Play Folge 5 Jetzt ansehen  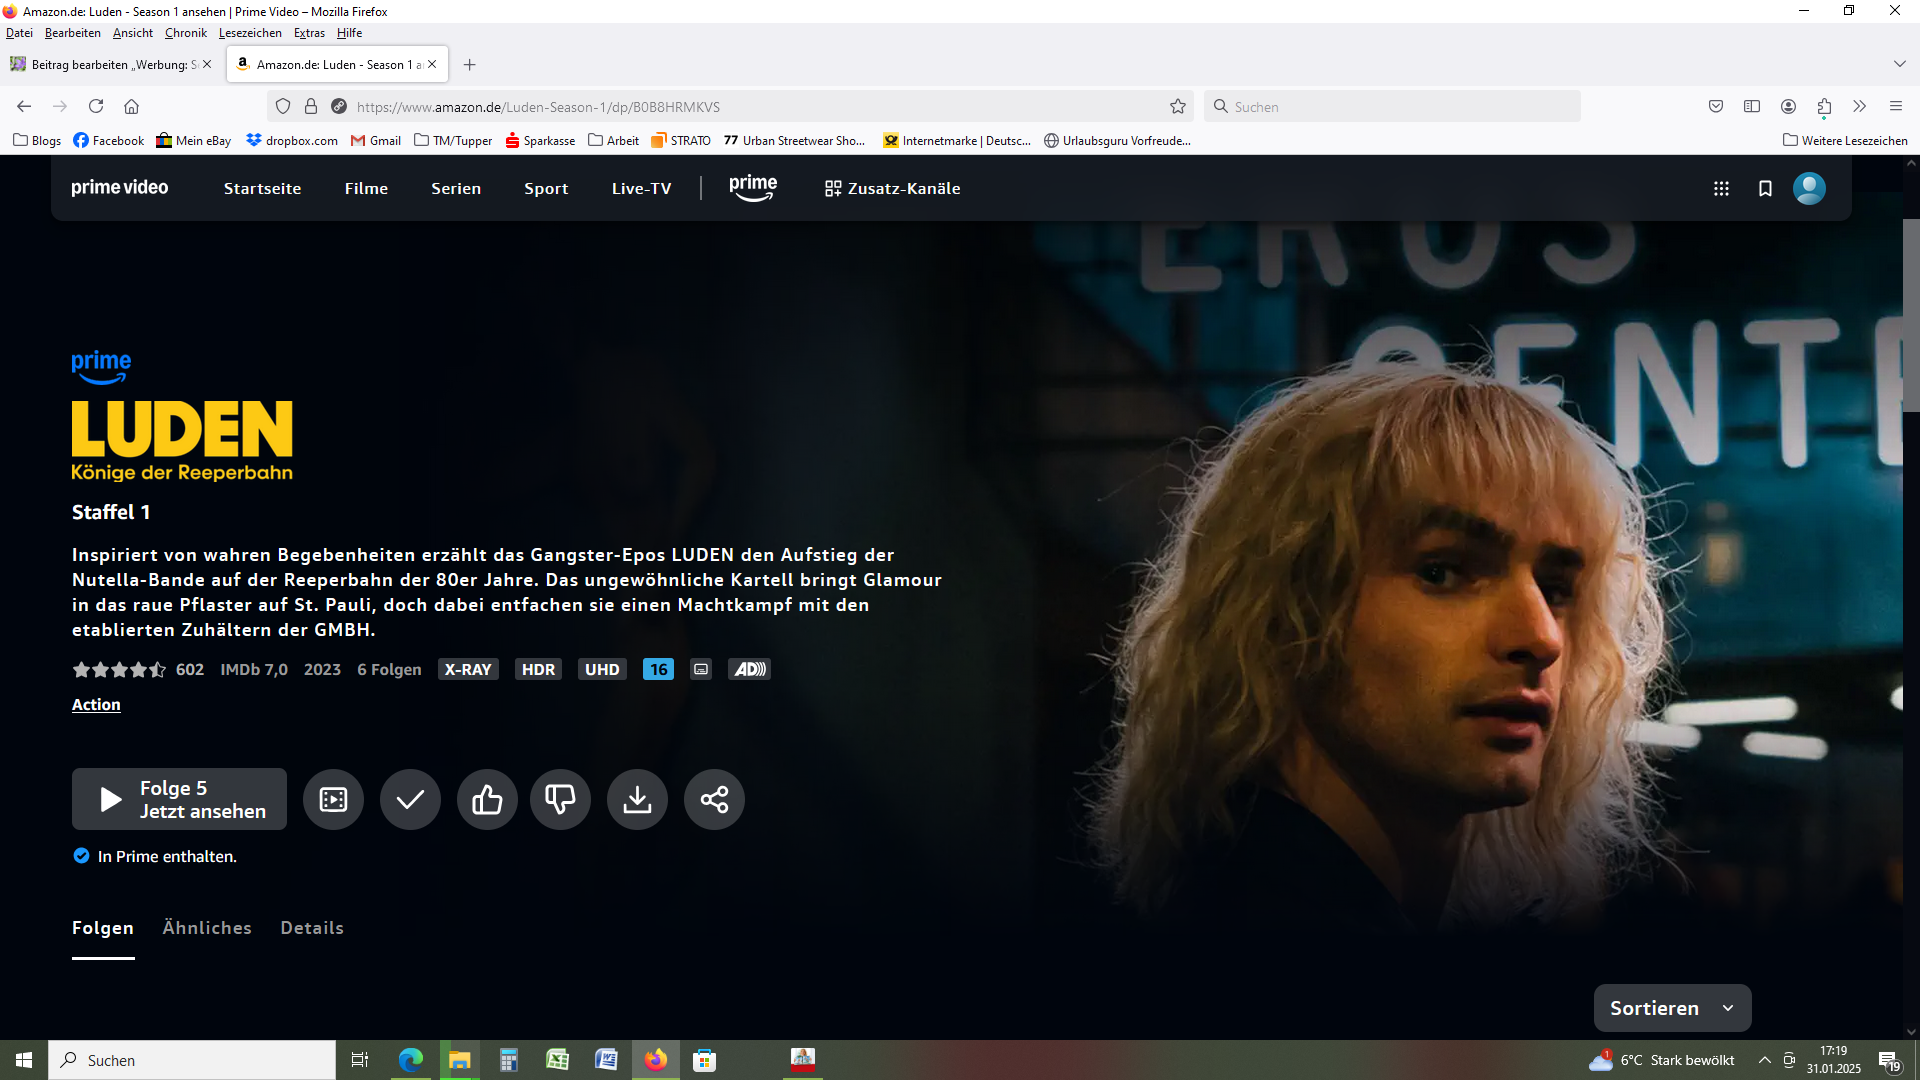tap(179, 799)
